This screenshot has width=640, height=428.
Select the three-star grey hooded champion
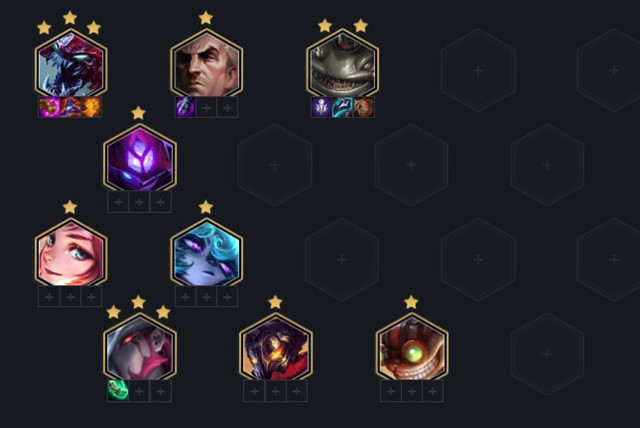[140, 348]
